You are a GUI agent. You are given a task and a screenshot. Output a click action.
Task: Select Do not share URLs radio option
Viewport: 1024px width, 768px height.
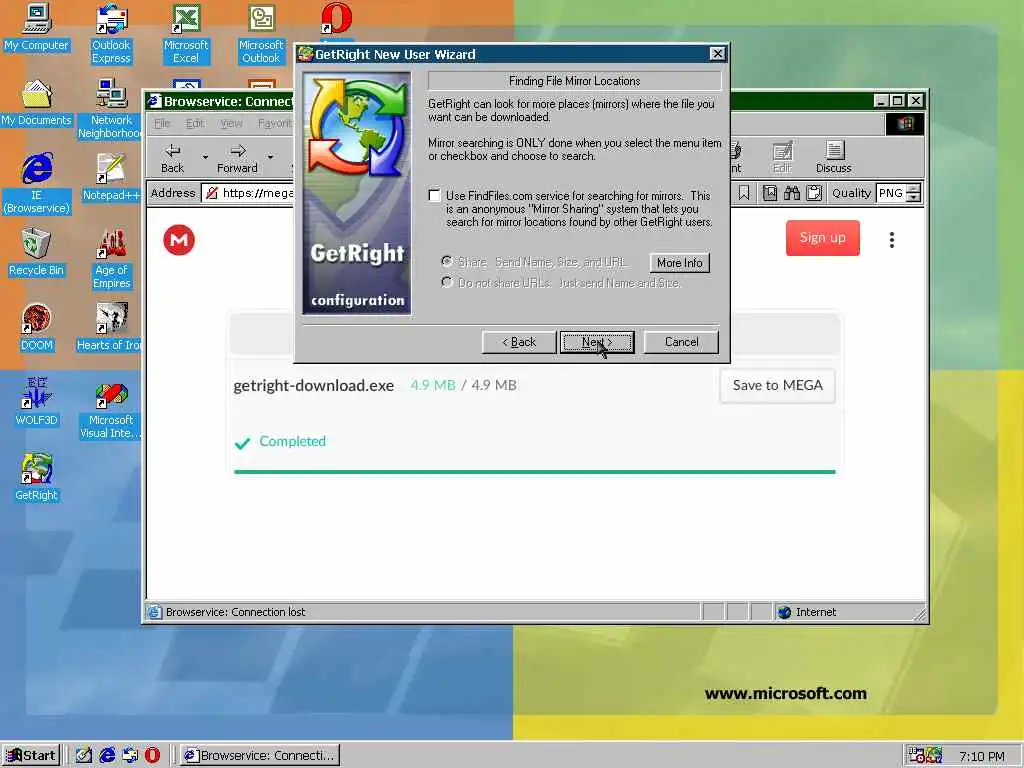(x=447, y=283)
